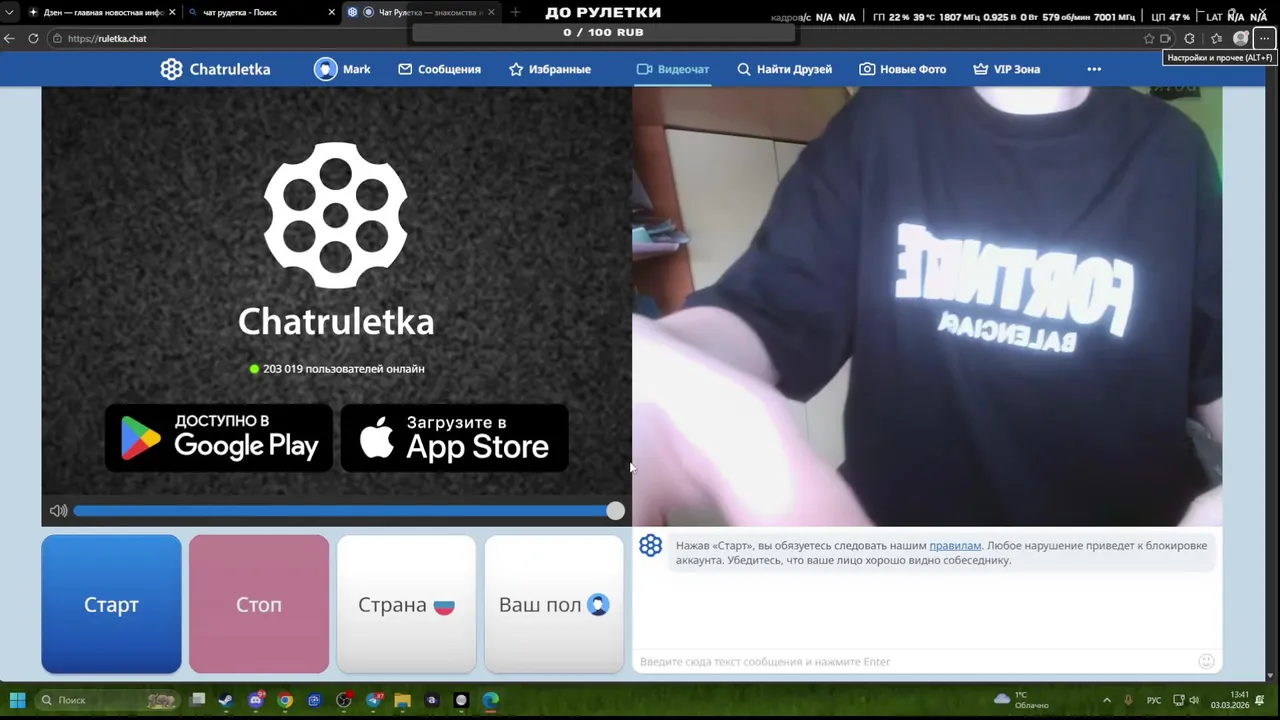Click the crown icon next to VIP Зона
Image resolution: width=1280 pixels, height=720 pixels.
[x=981, y=69]
